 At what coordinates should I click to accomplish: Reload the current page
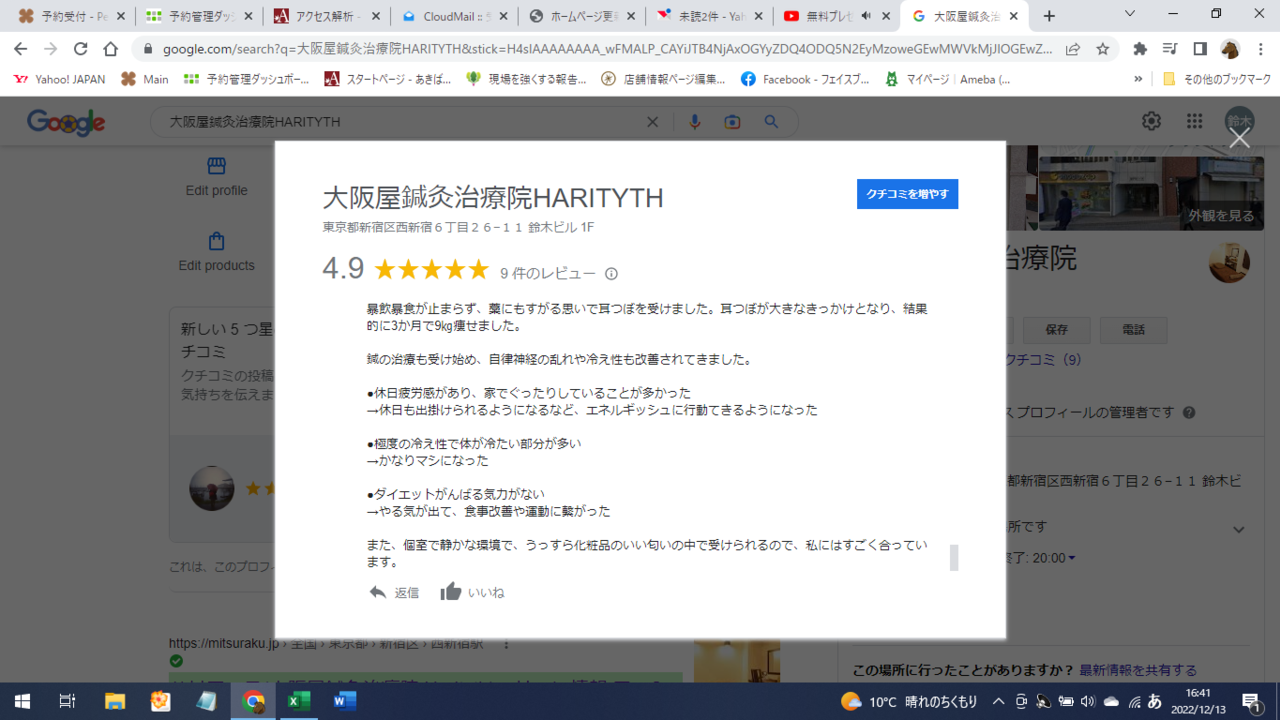(x=80, y=49)
